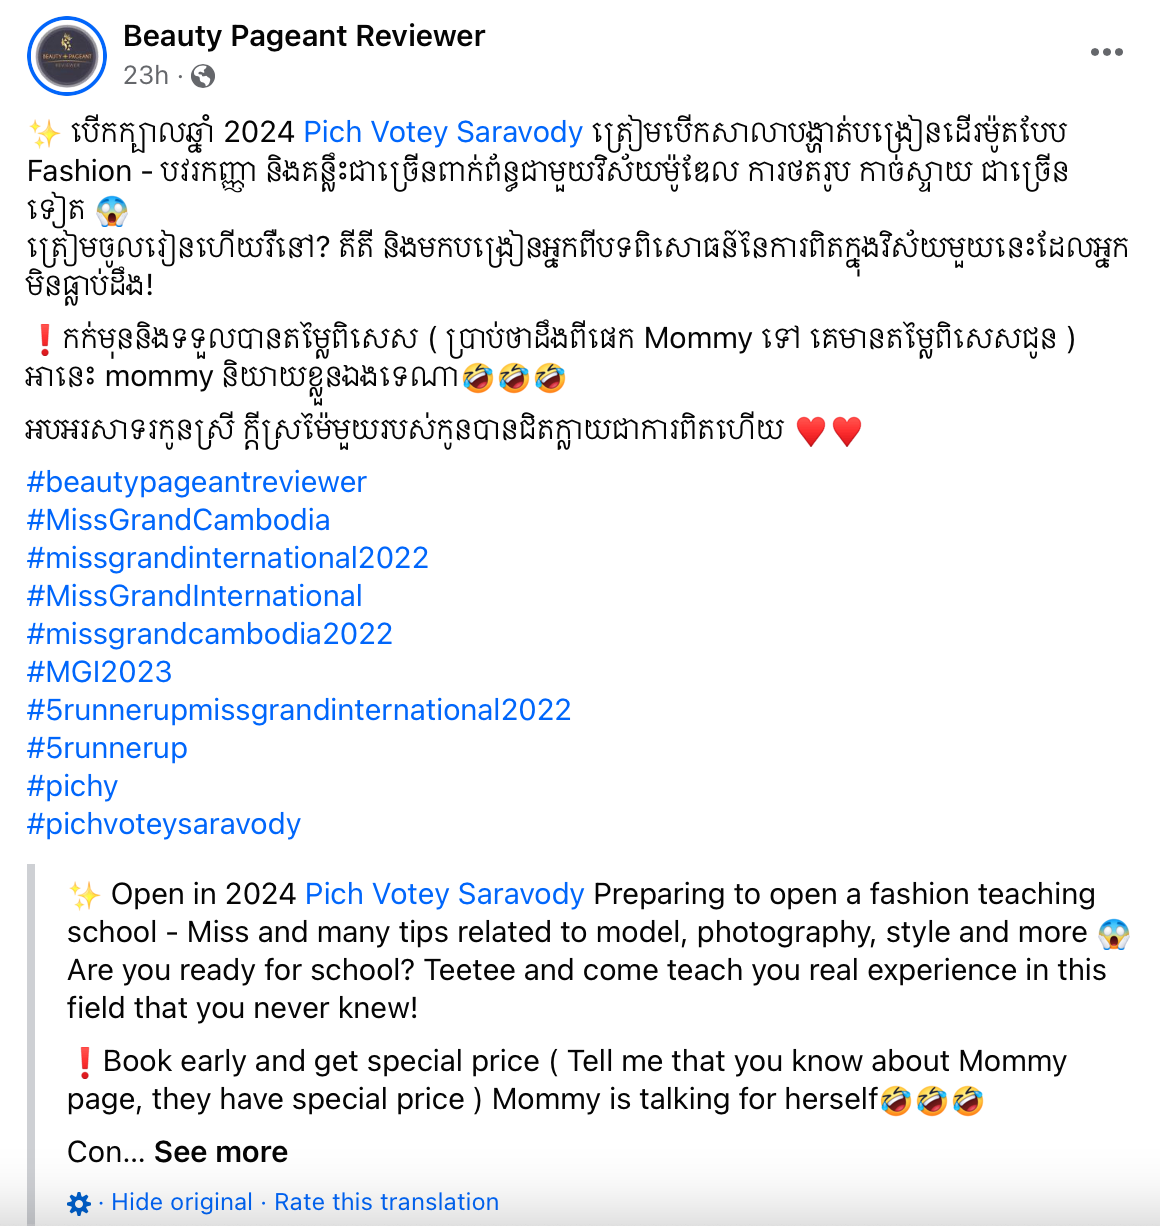Click the public globe audience icon
The height and width of the screenshot is (1226, 1160).
[x=203, y=76]
